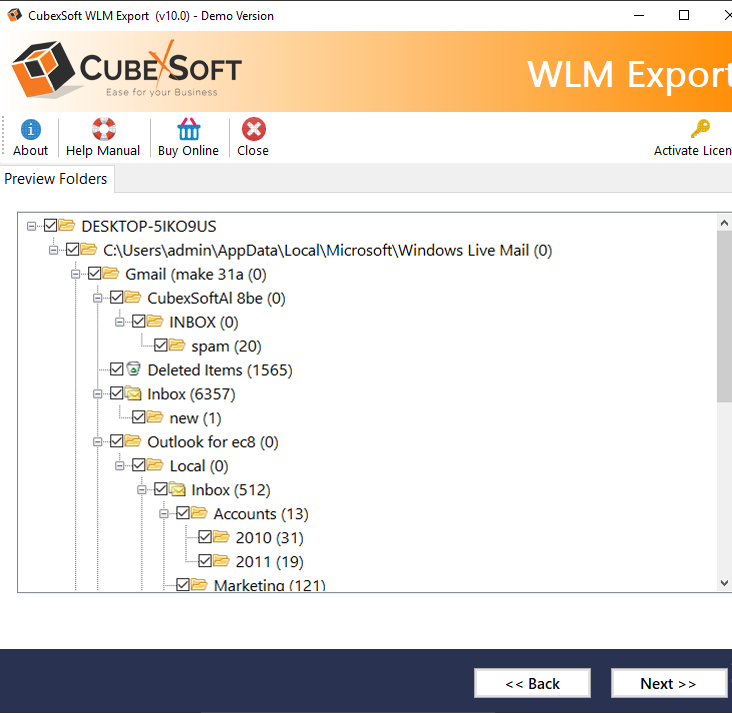Click the Accounts (13) folder icon
This screenshot has width=732, height=713.
click(199, 513)
